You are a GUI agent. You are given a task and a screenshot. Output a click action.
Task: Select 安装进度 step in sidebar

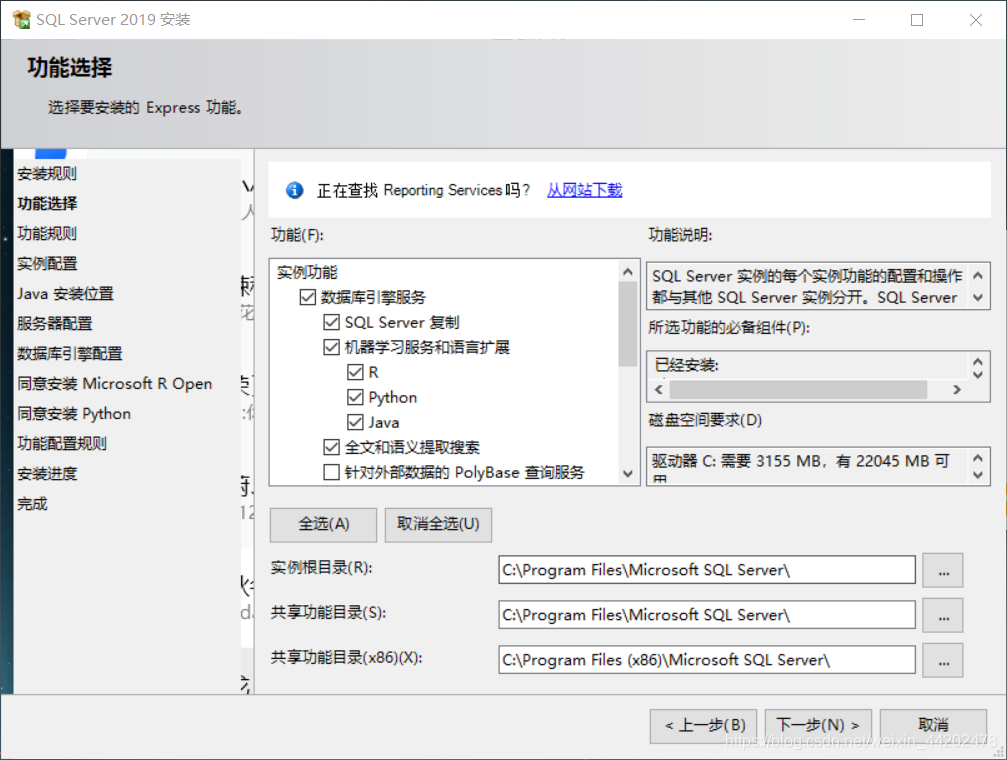click(47, 473)
